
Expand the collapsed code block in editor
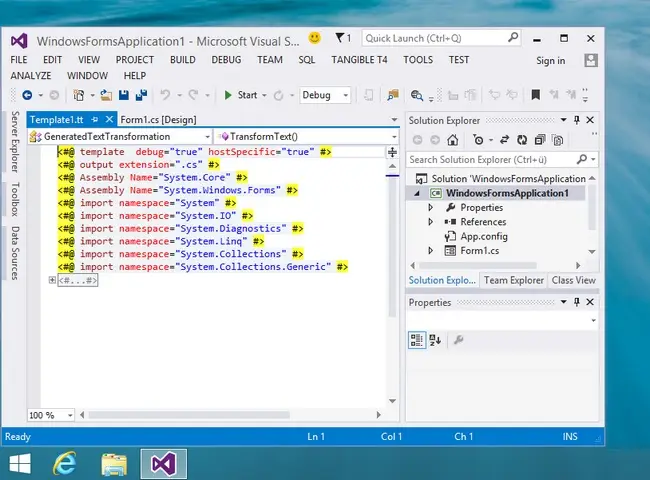[52, 281]
